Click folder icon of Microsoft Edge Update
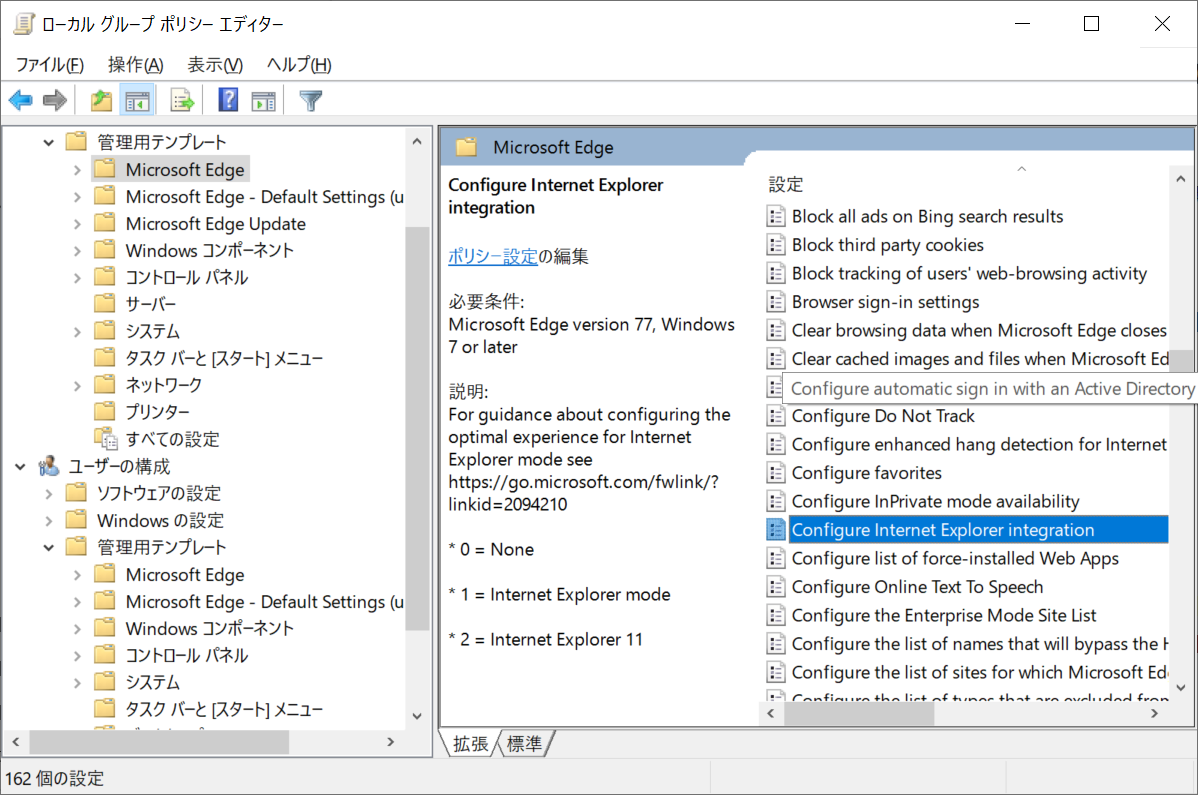 pos(105,223)
